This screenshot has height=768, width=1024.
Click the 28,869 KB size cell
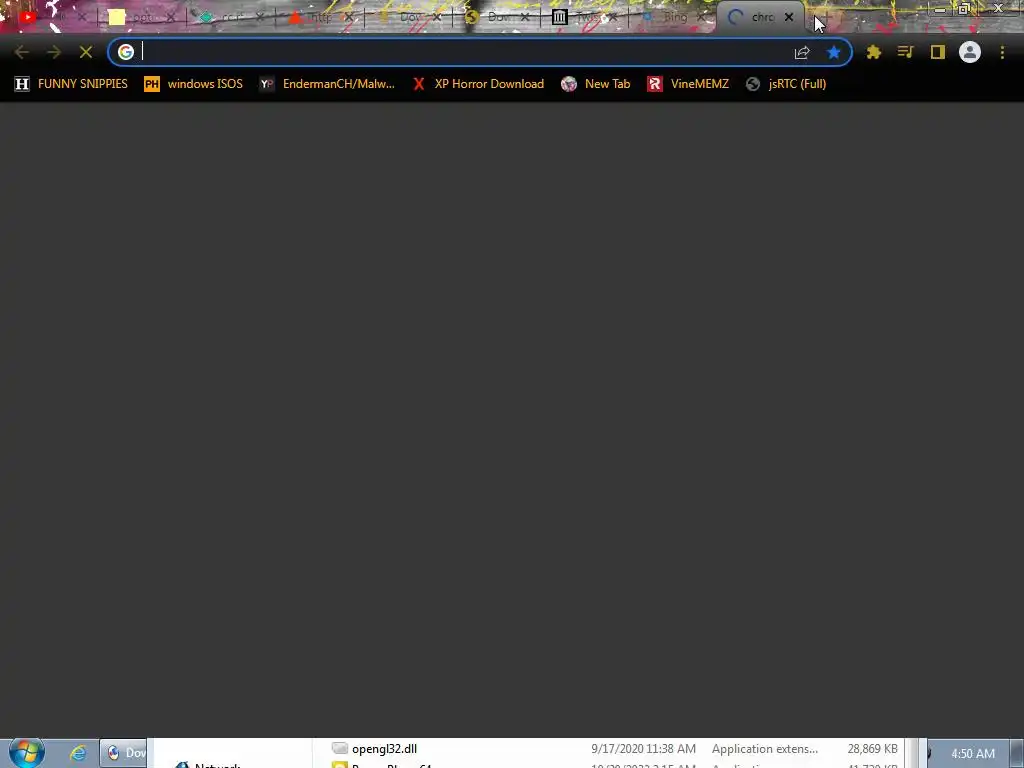[x=872, y=748]
